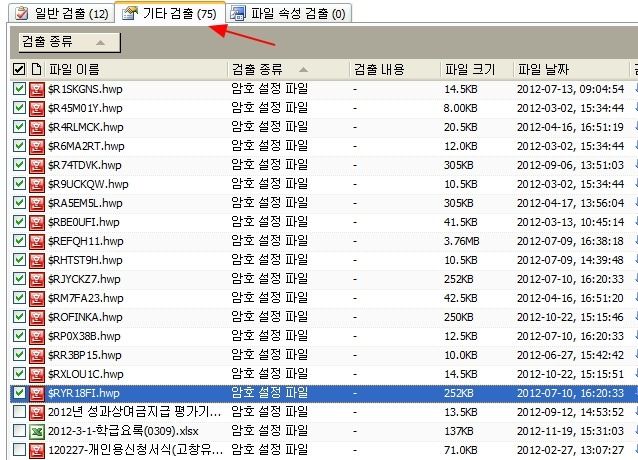Click the file type icon column header

(37, 69)
